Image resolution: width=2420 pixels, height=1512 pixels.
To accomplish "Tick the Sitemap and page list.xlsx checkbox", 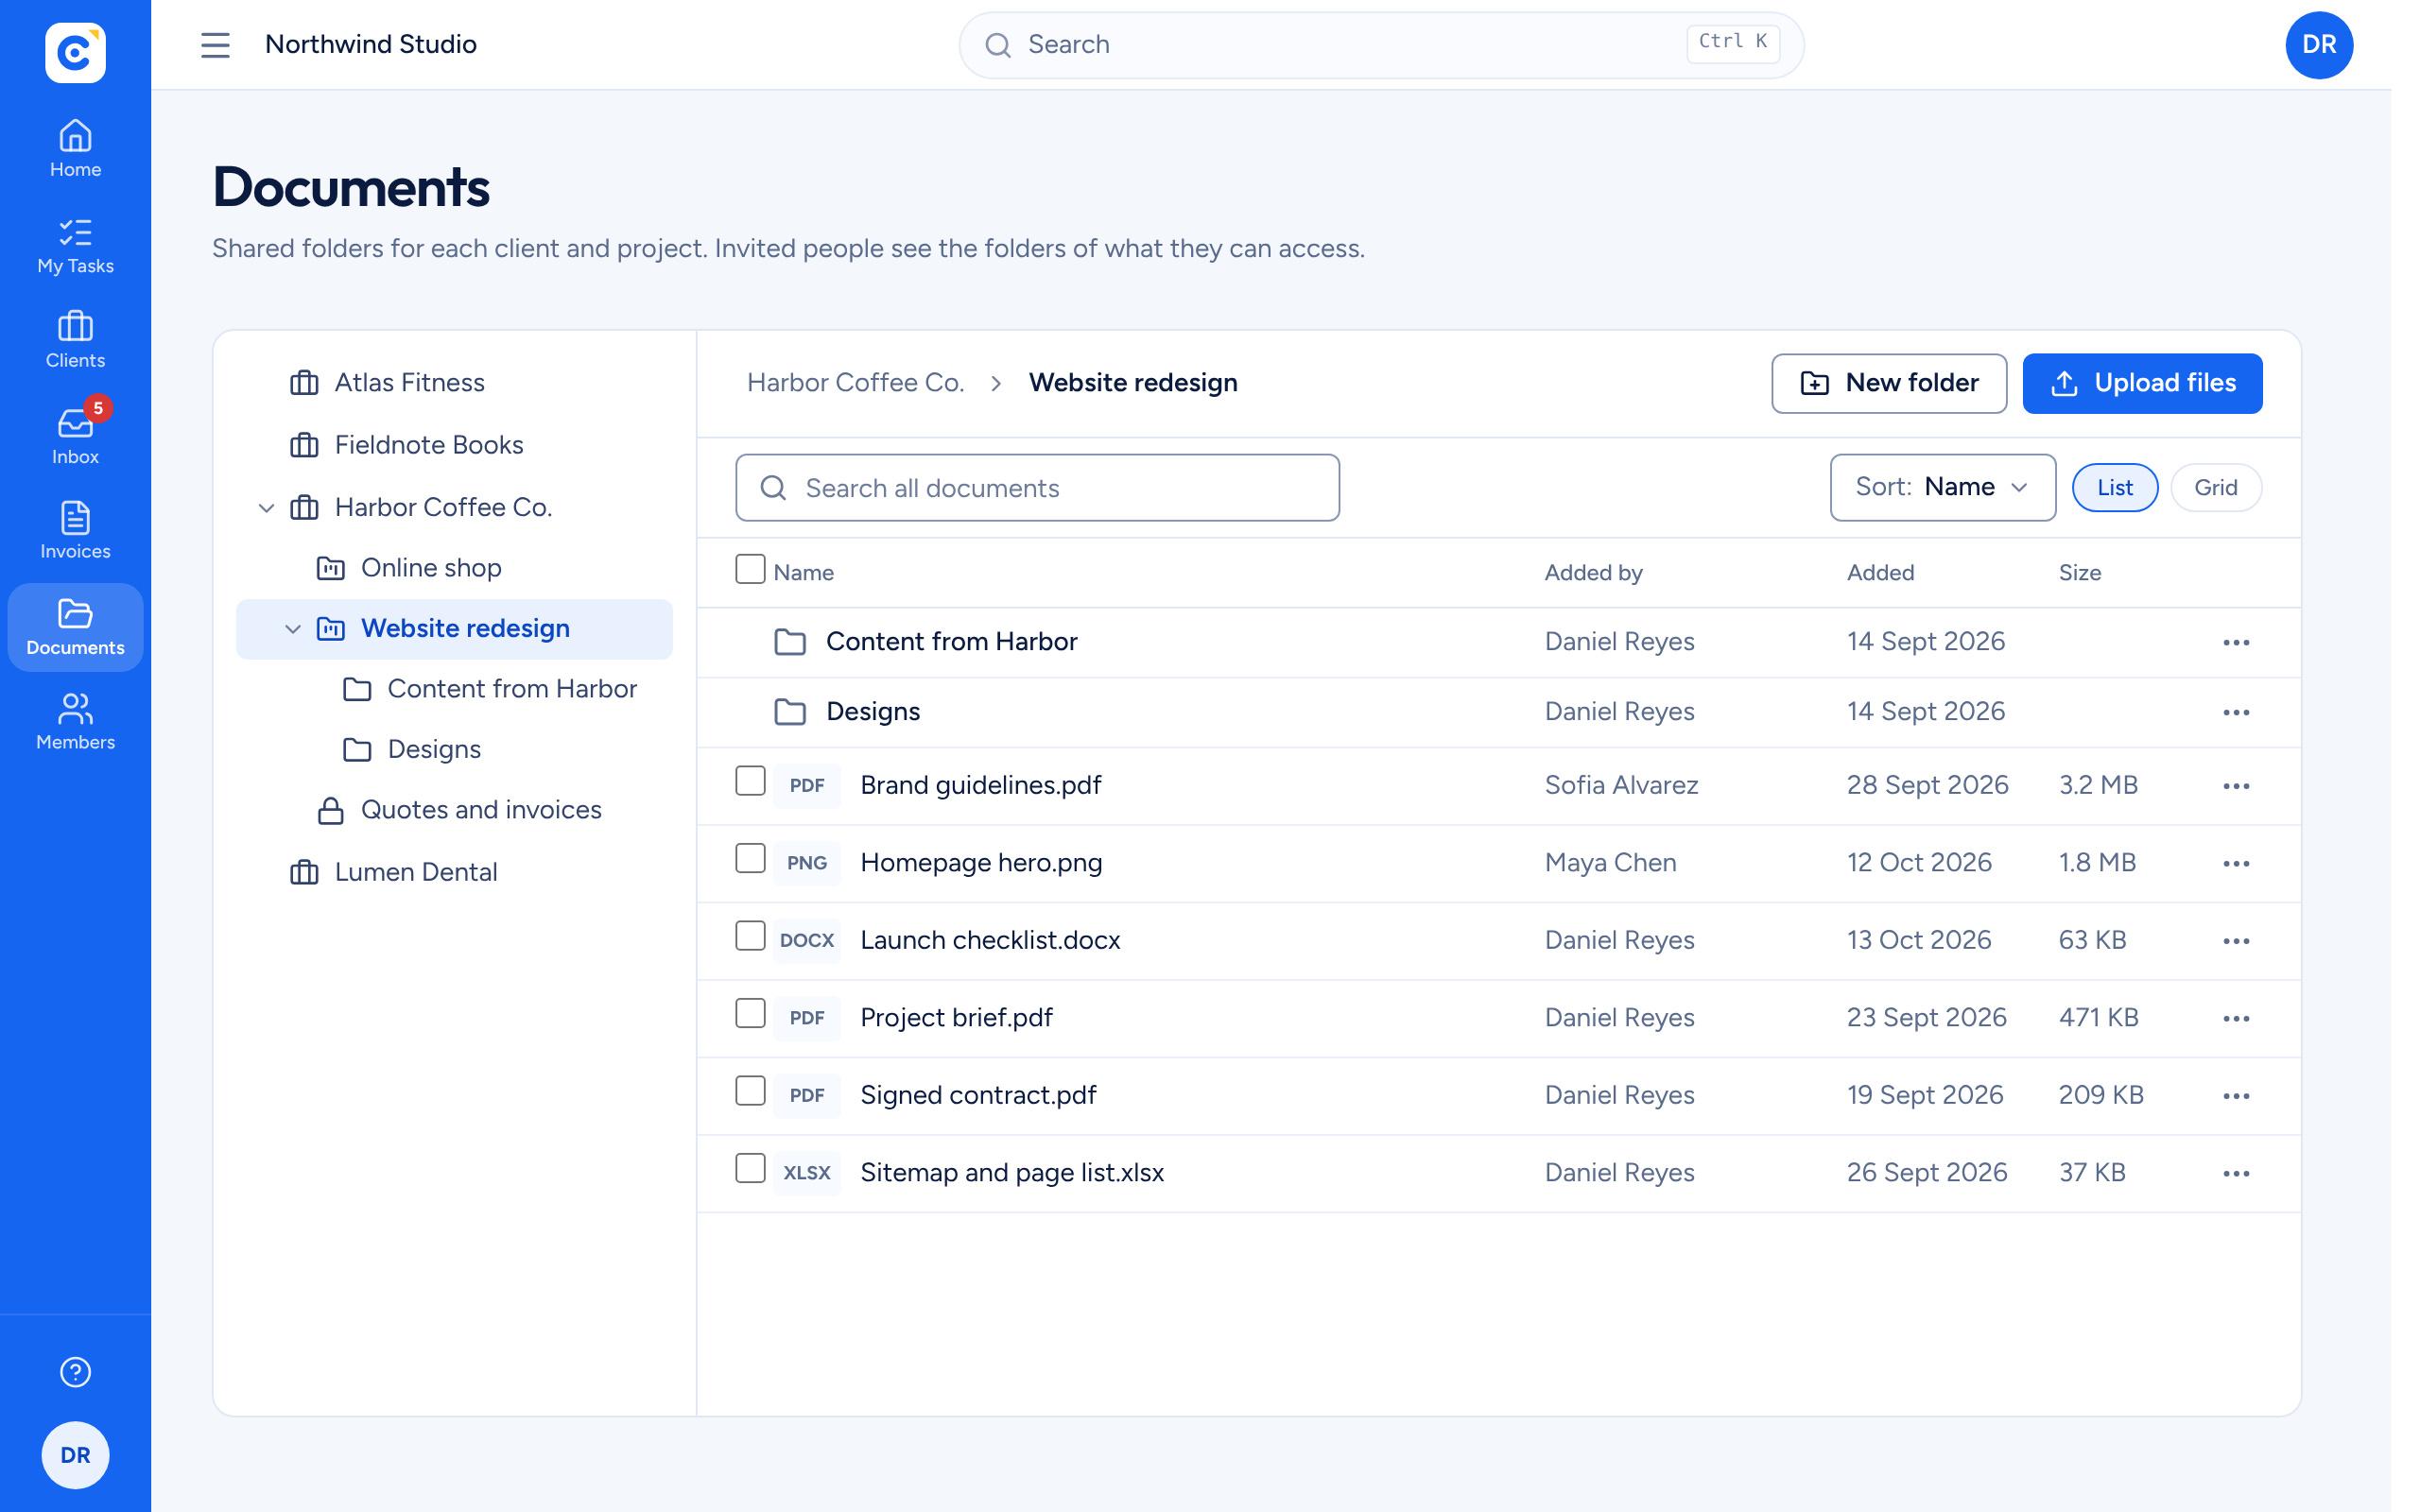I will coord(750,1168).
